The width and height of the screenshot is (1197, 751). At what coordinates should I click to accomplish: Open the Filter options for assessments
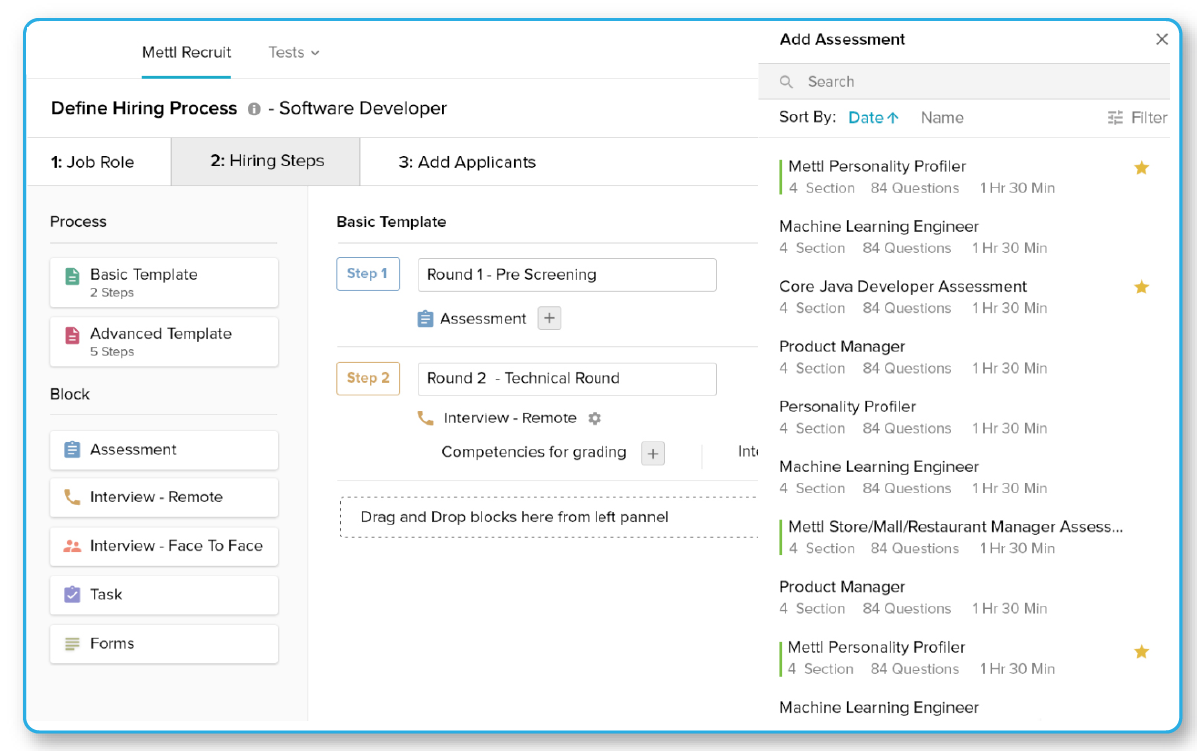[1137, 118]
